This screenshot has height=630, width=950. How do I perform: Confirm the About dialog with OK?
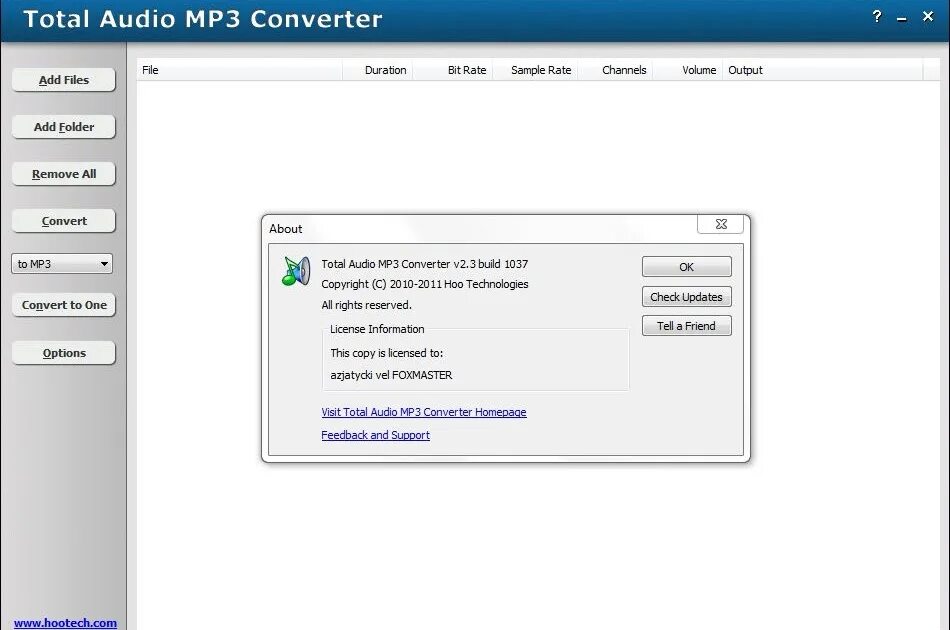(x=686, y=267)
